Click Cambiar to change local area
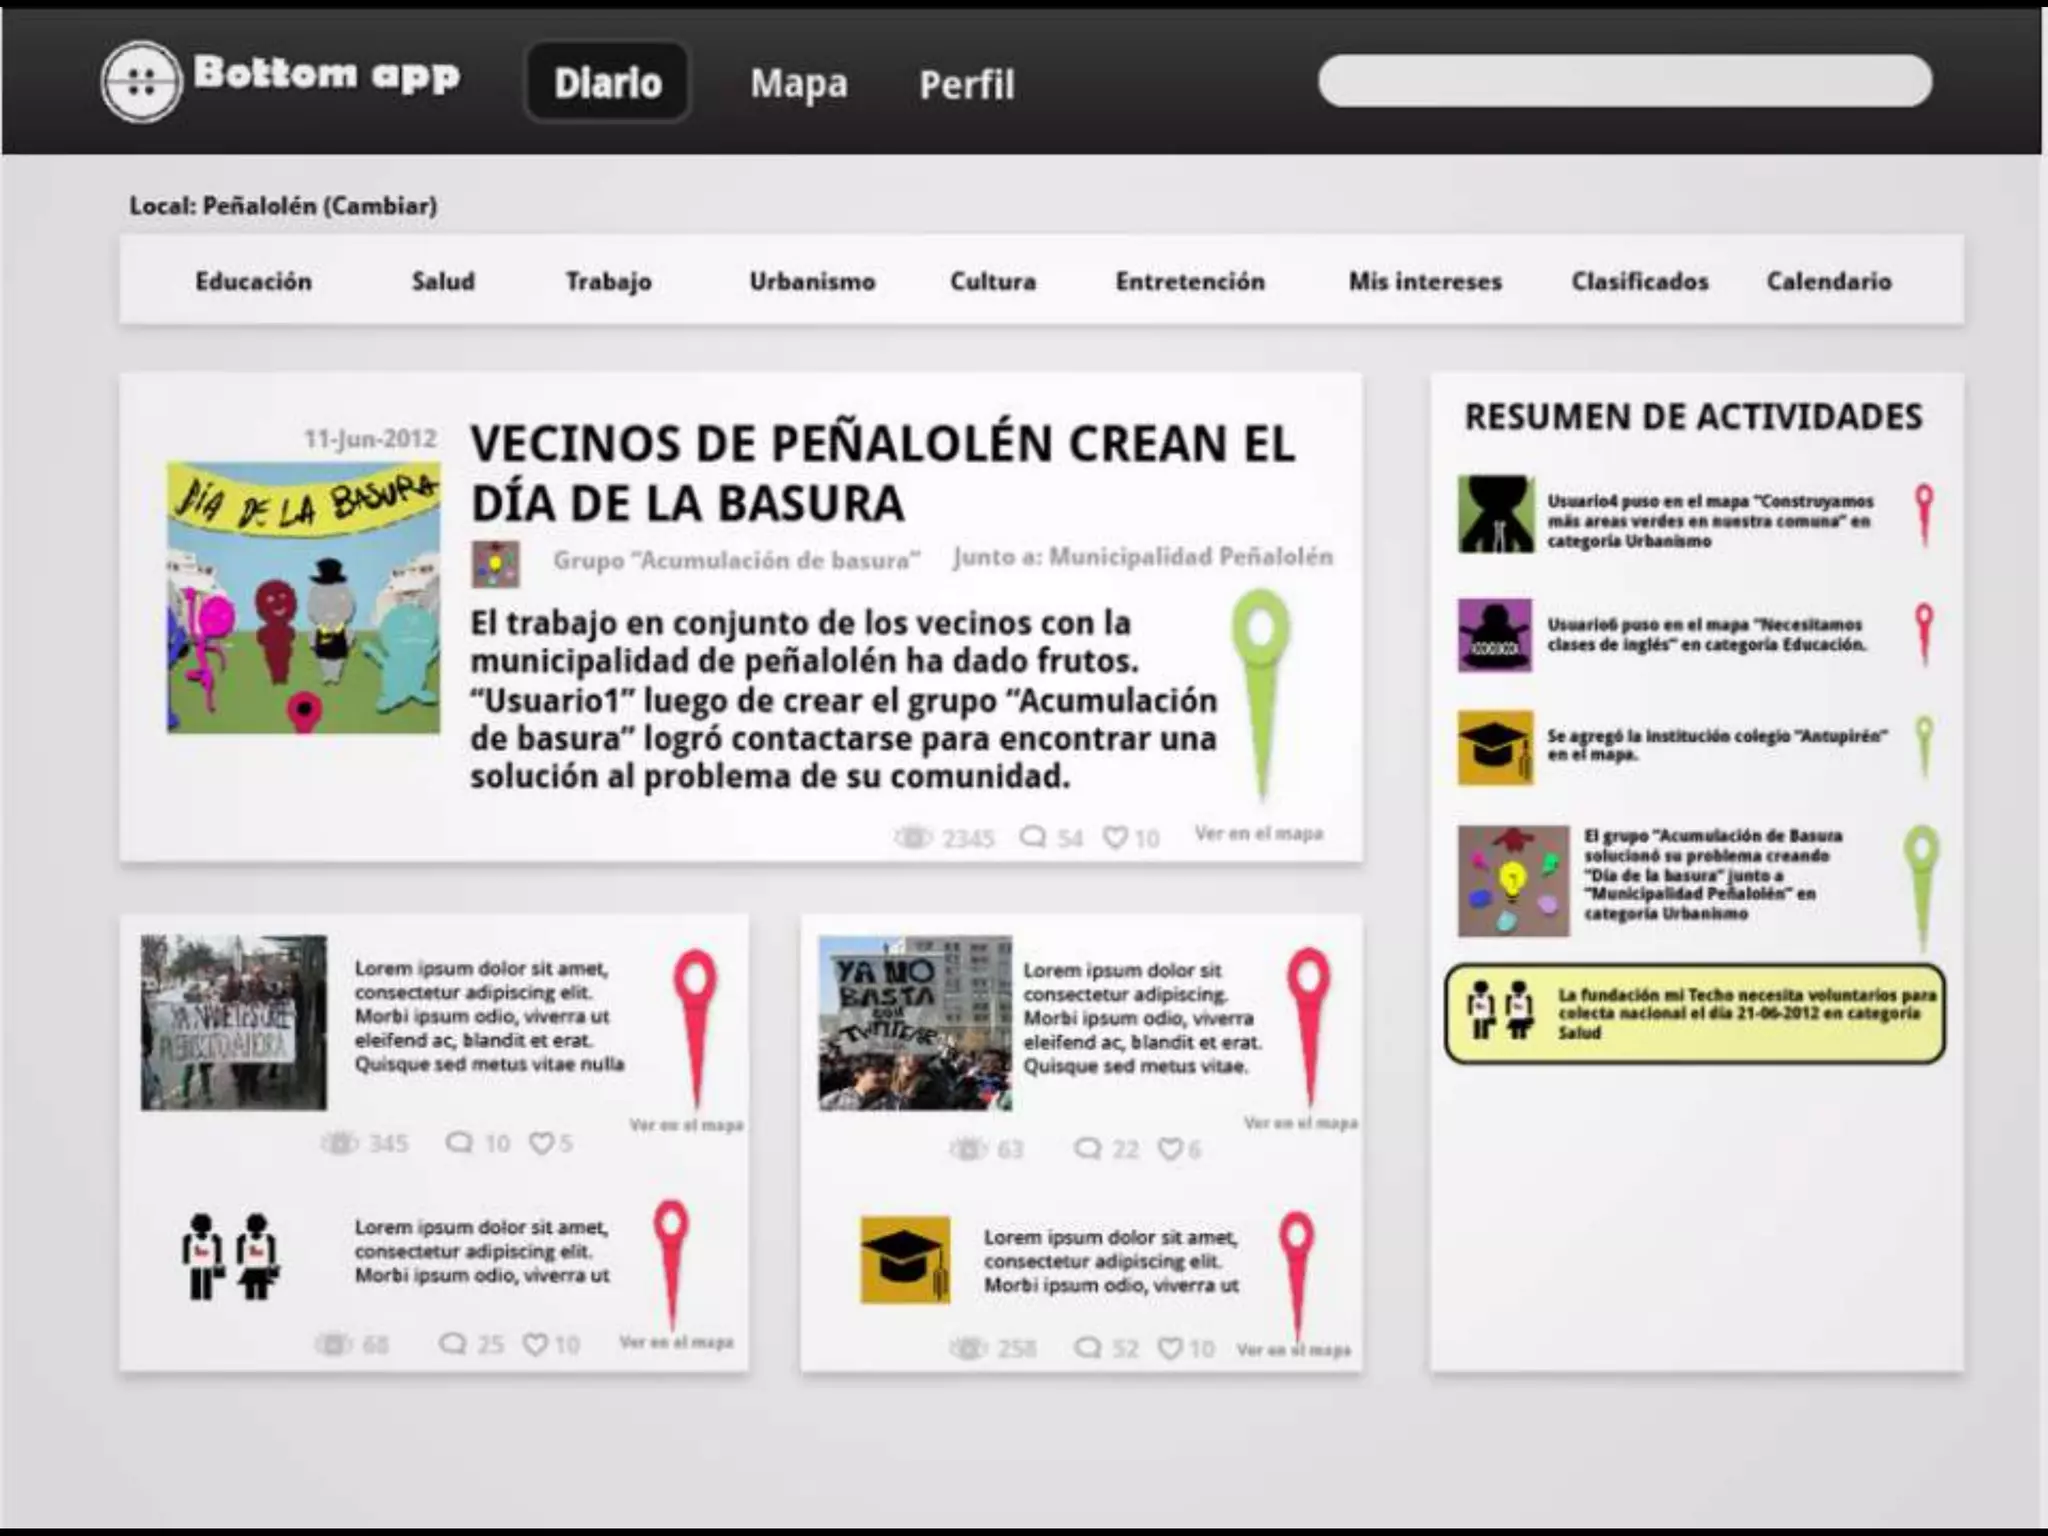 [380, 206]
